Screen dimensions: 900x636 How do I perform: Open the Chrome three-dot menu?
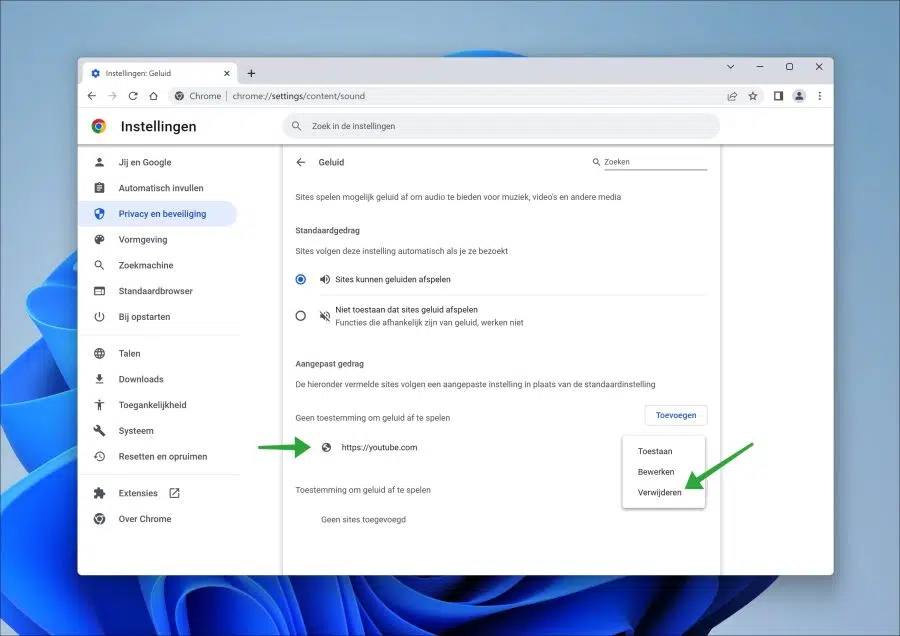click(820, 96)
